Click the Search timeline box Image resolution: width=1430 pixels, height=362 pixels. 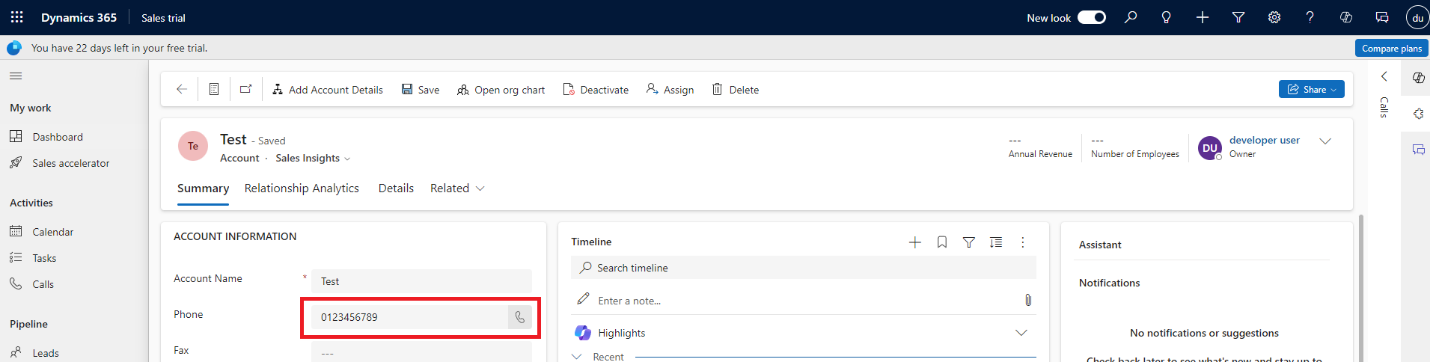pyautogui.click(x=804, y=268)
